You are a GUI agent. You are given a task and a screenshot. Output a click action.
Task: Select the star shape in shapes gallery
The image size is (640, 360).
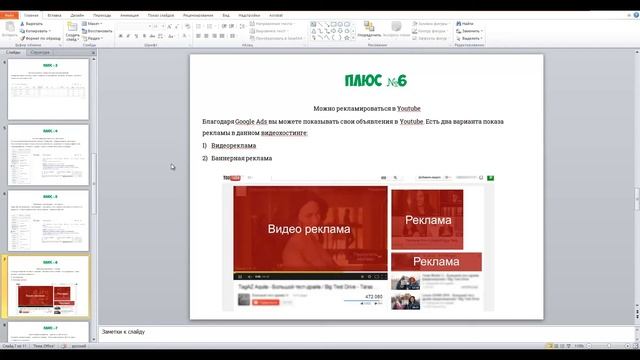pyautogui.click(x=347, y=38)
